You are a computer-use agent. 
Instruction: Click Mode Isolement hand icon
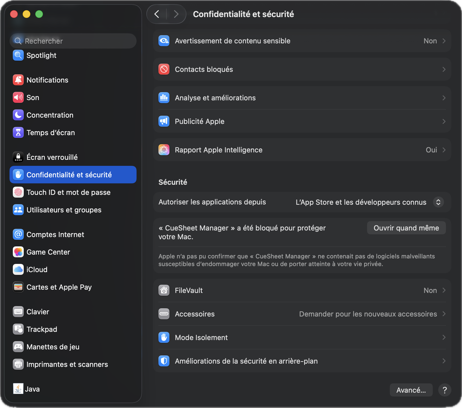164,337
